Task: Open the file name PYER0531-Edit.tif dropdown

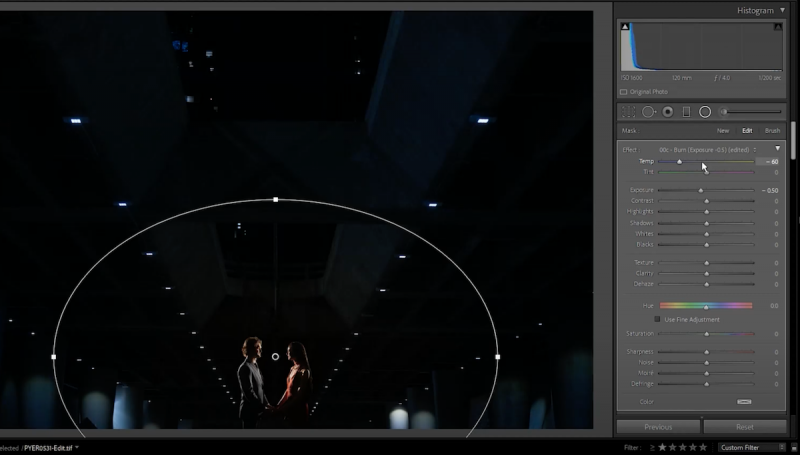Action: point(51,448)
